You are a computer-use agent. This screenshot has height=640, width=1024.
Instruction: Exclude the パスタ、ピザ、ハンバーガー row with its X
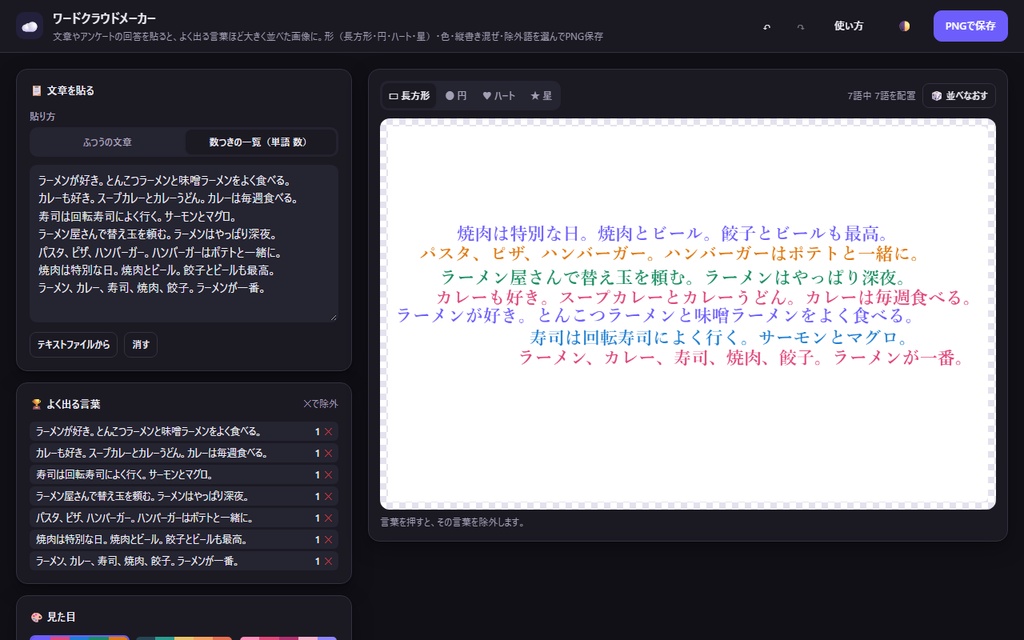[x=328, y=518]
